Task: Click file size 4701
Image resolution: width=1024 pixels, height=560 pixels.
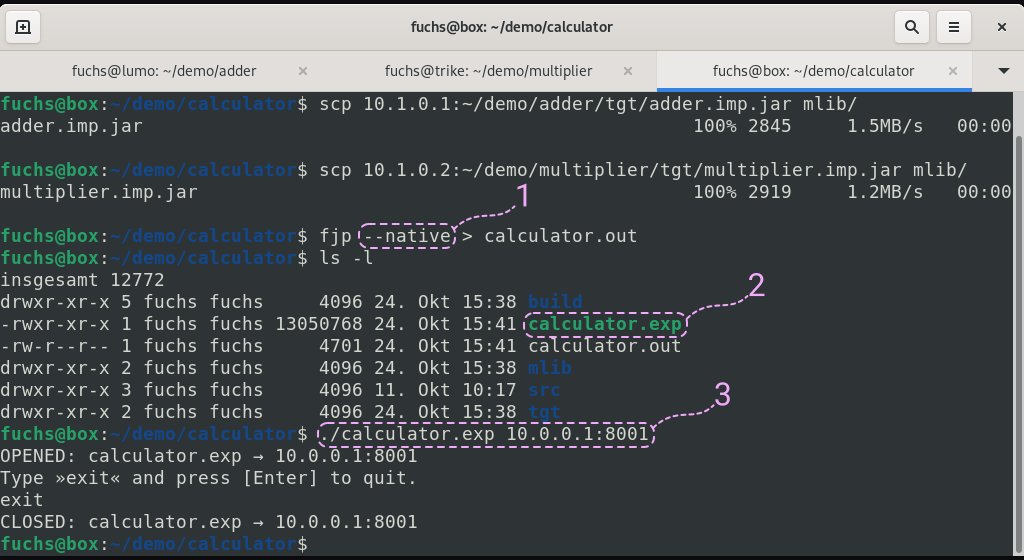Action: (x=341, y=345)
